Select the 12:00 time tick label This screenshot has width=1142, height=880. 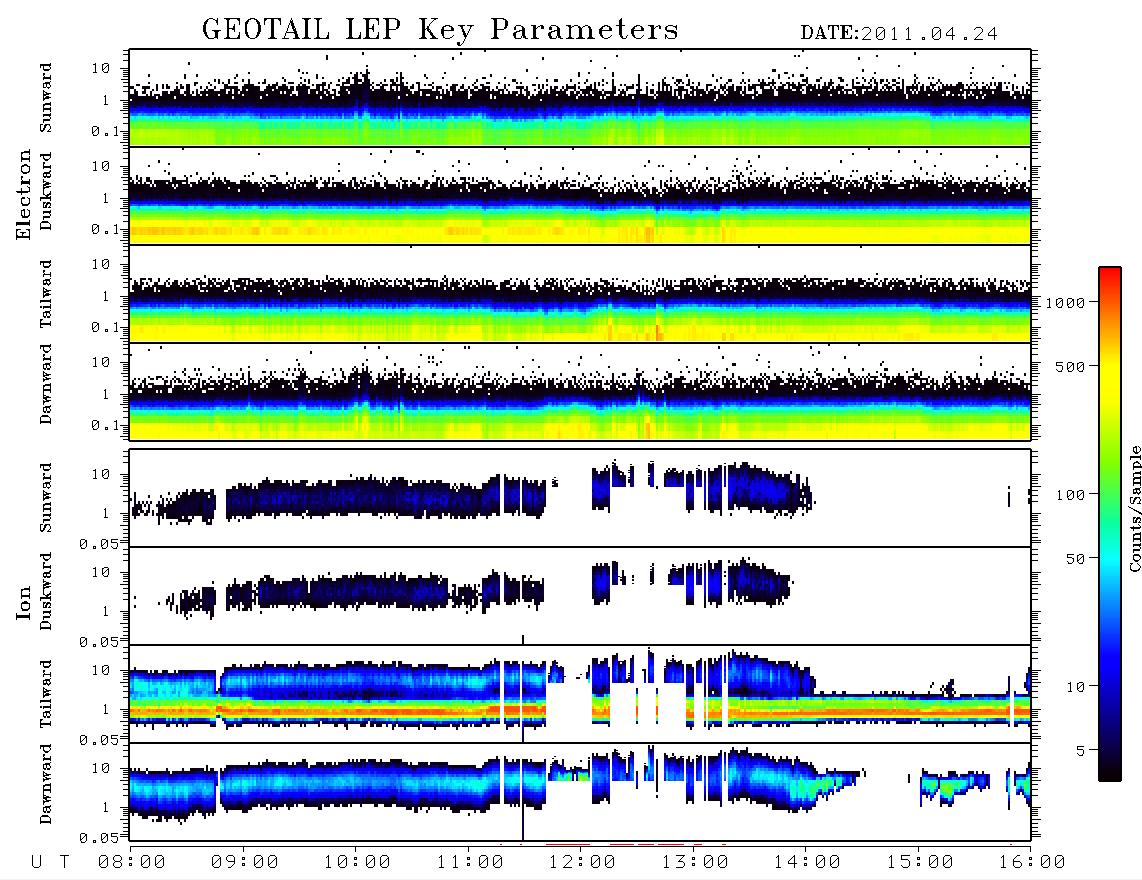[582, 863]
